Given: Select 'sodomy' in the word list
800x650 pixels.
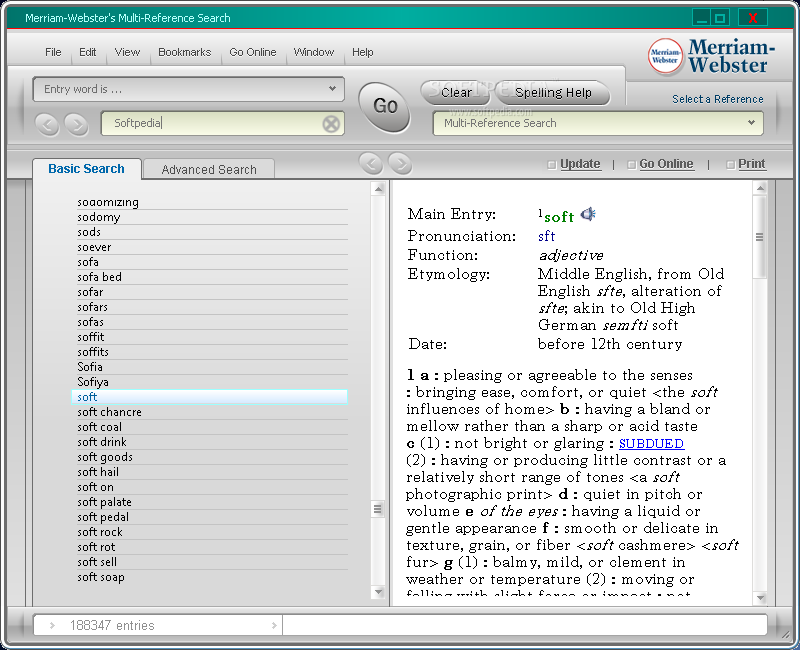Looking at the screenshot, I should [210, 217].
